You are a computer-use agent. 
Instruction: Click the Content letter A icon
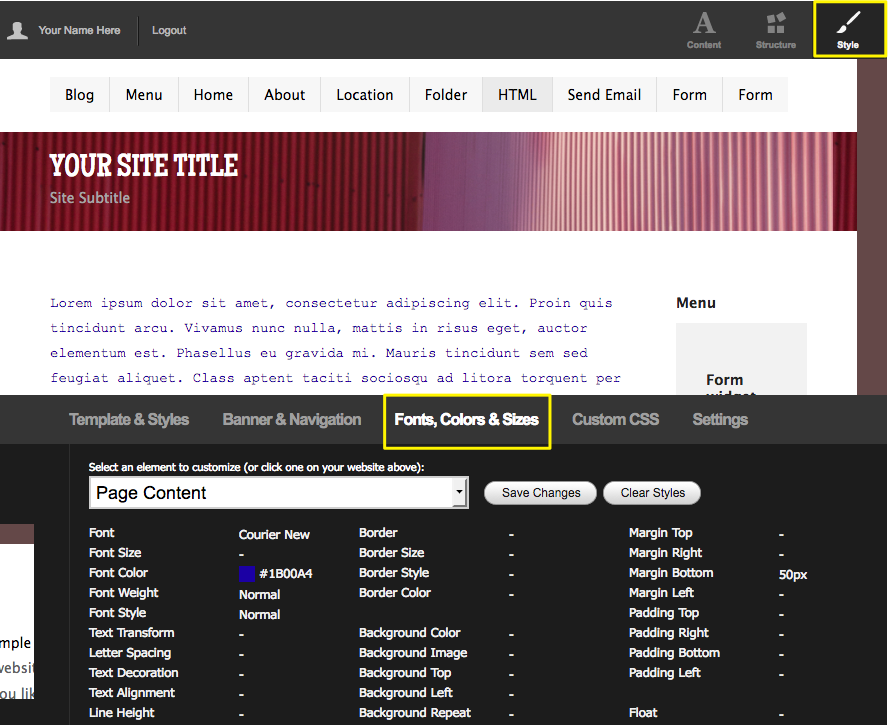pos(704,23)
